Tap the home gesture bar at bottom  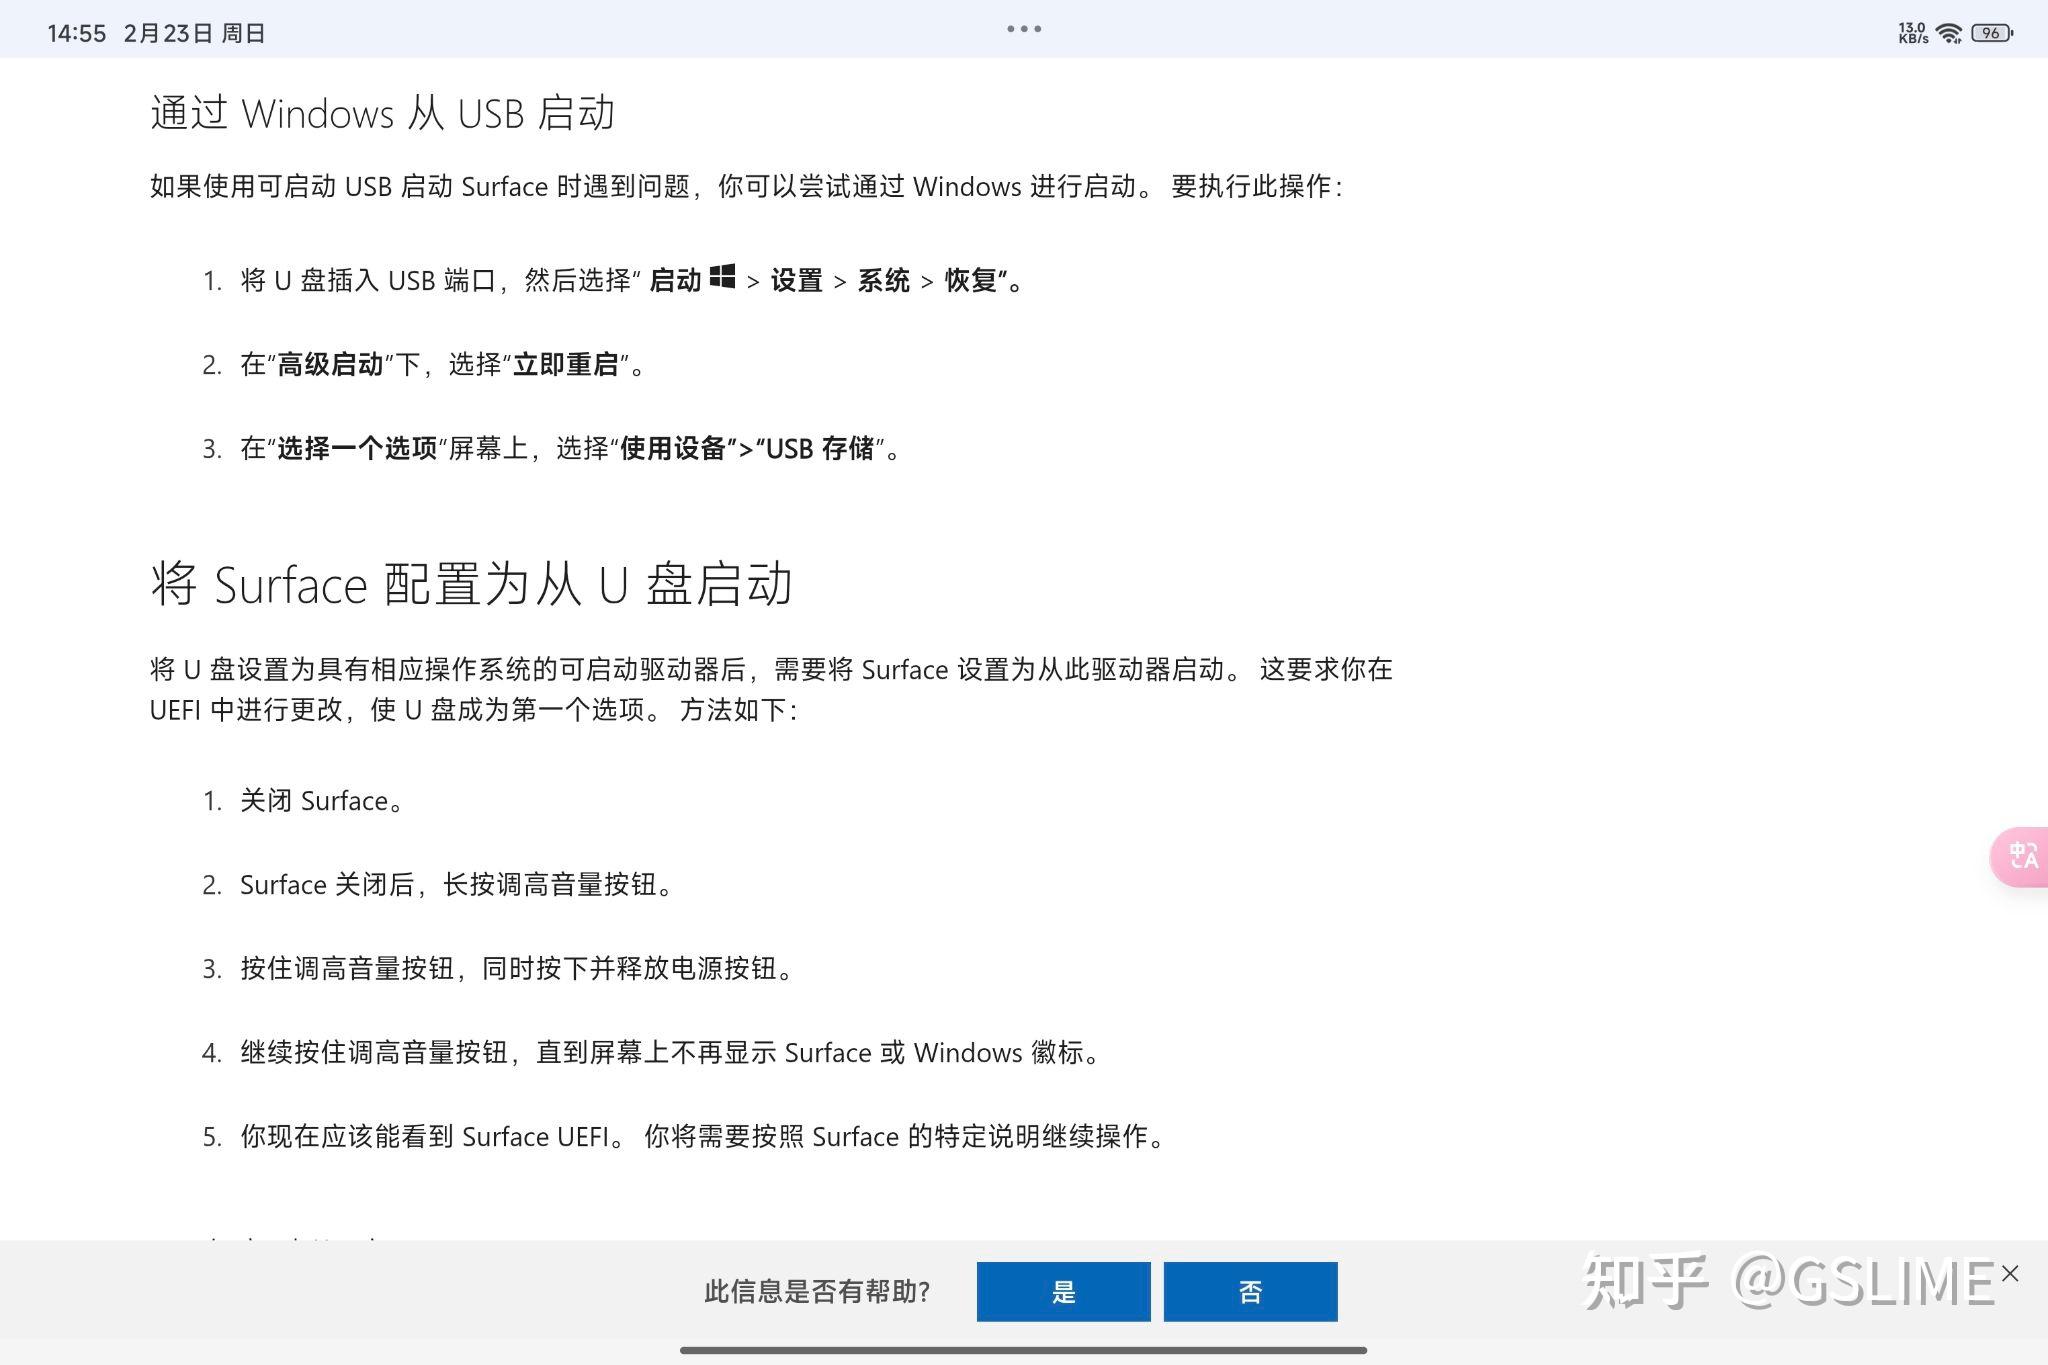point(1023,1350)
